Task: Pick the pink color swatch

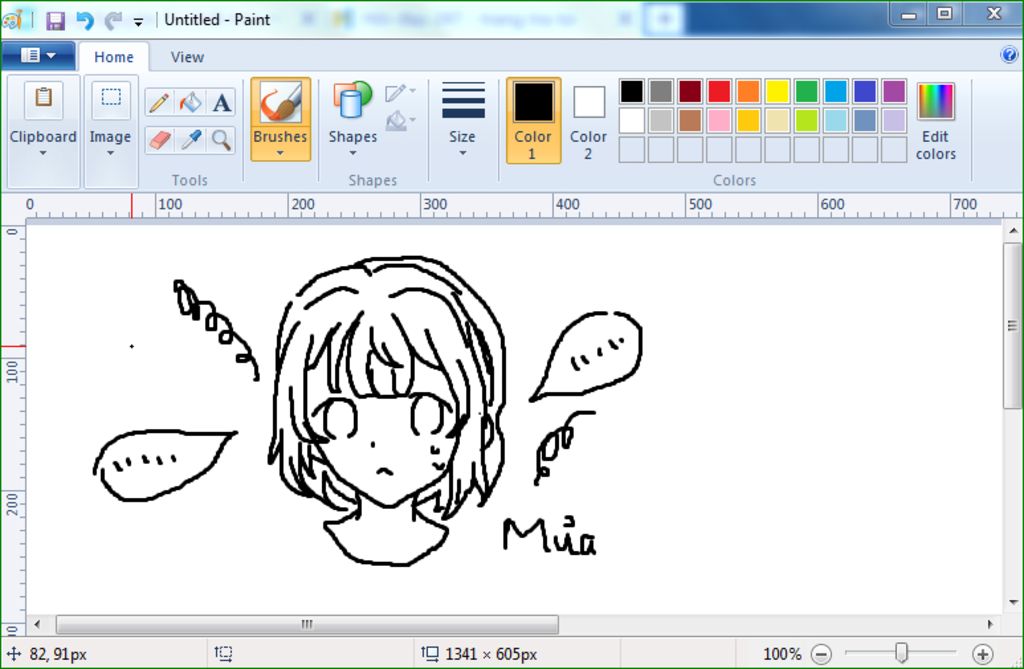Action: pos(719,120)
